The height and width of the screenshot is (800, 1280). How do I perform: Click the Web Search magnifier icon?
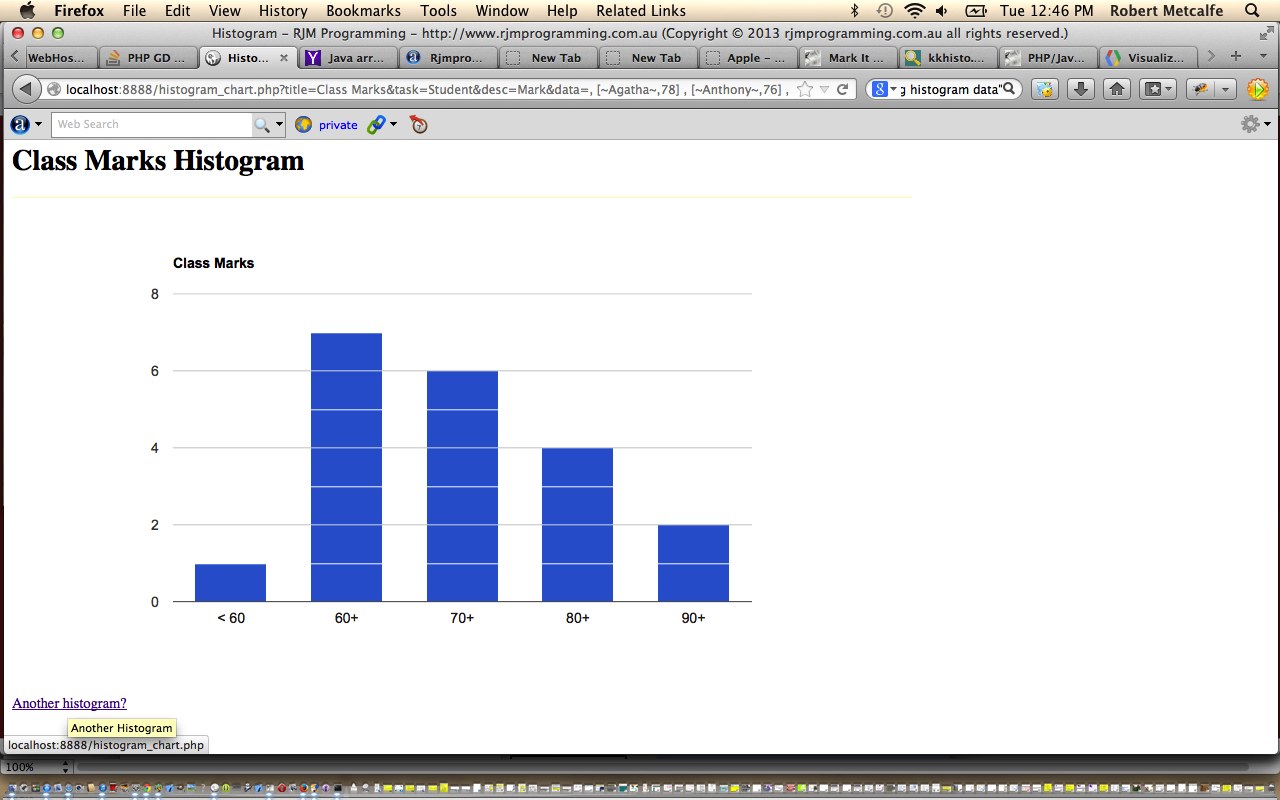click(262, 124)
